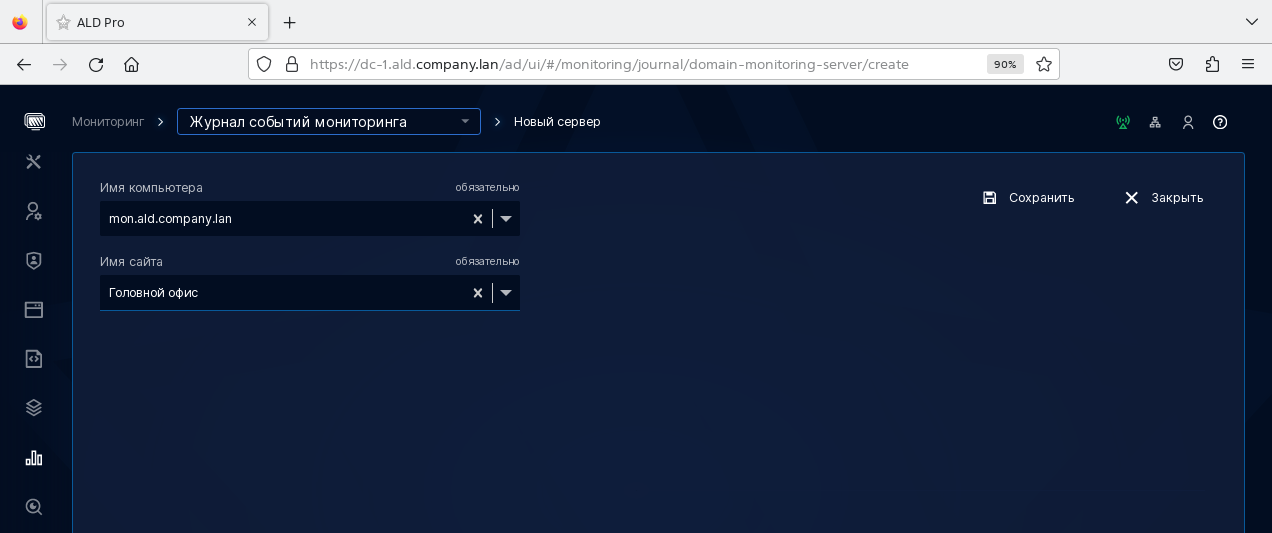Click the layers stack sidebar icon
1272x533 pixels.
coord(34,408)
